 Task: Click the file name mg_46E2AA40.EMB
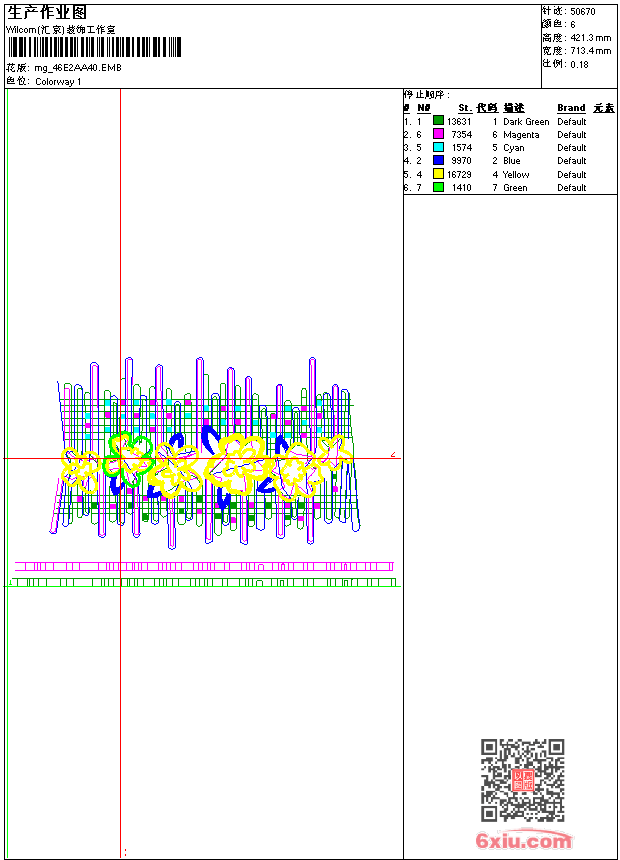[x=78, y=68]
